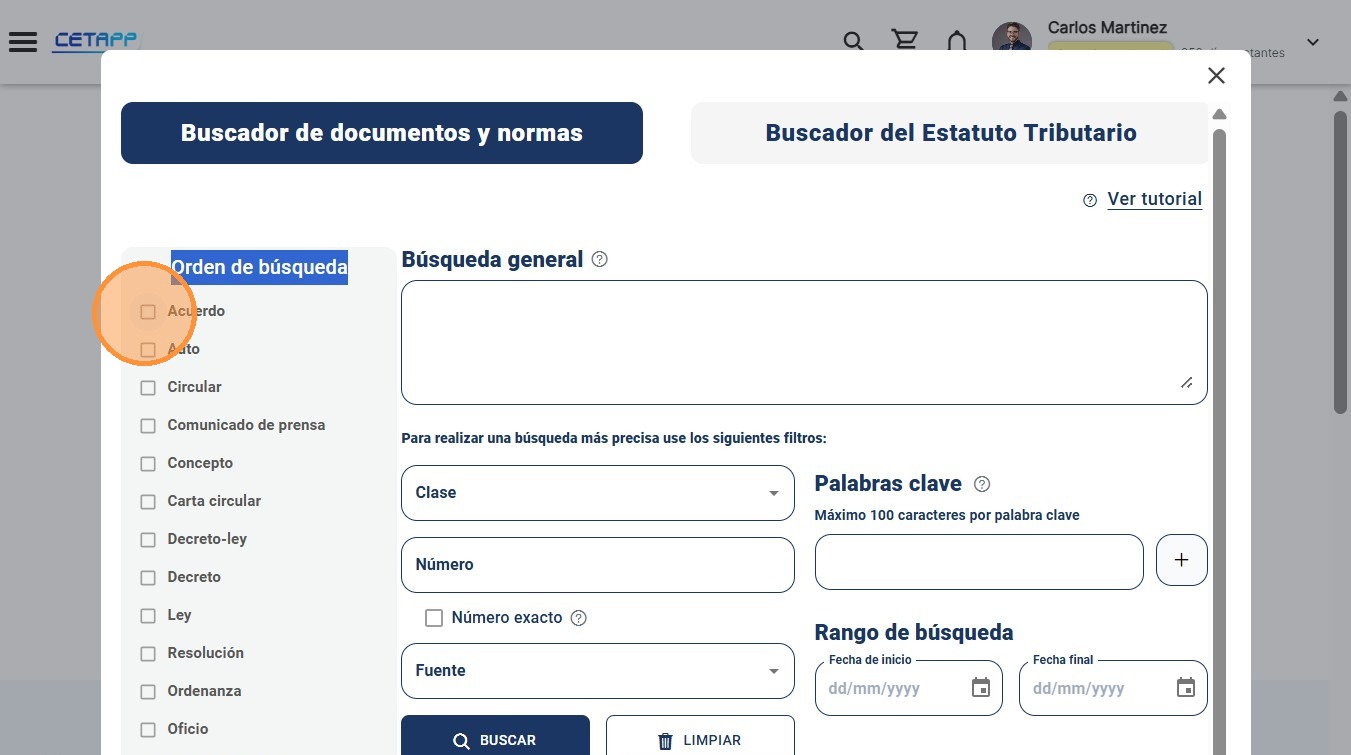
Task: Click the Búsqueda general help icon
Action: point(600,260)
